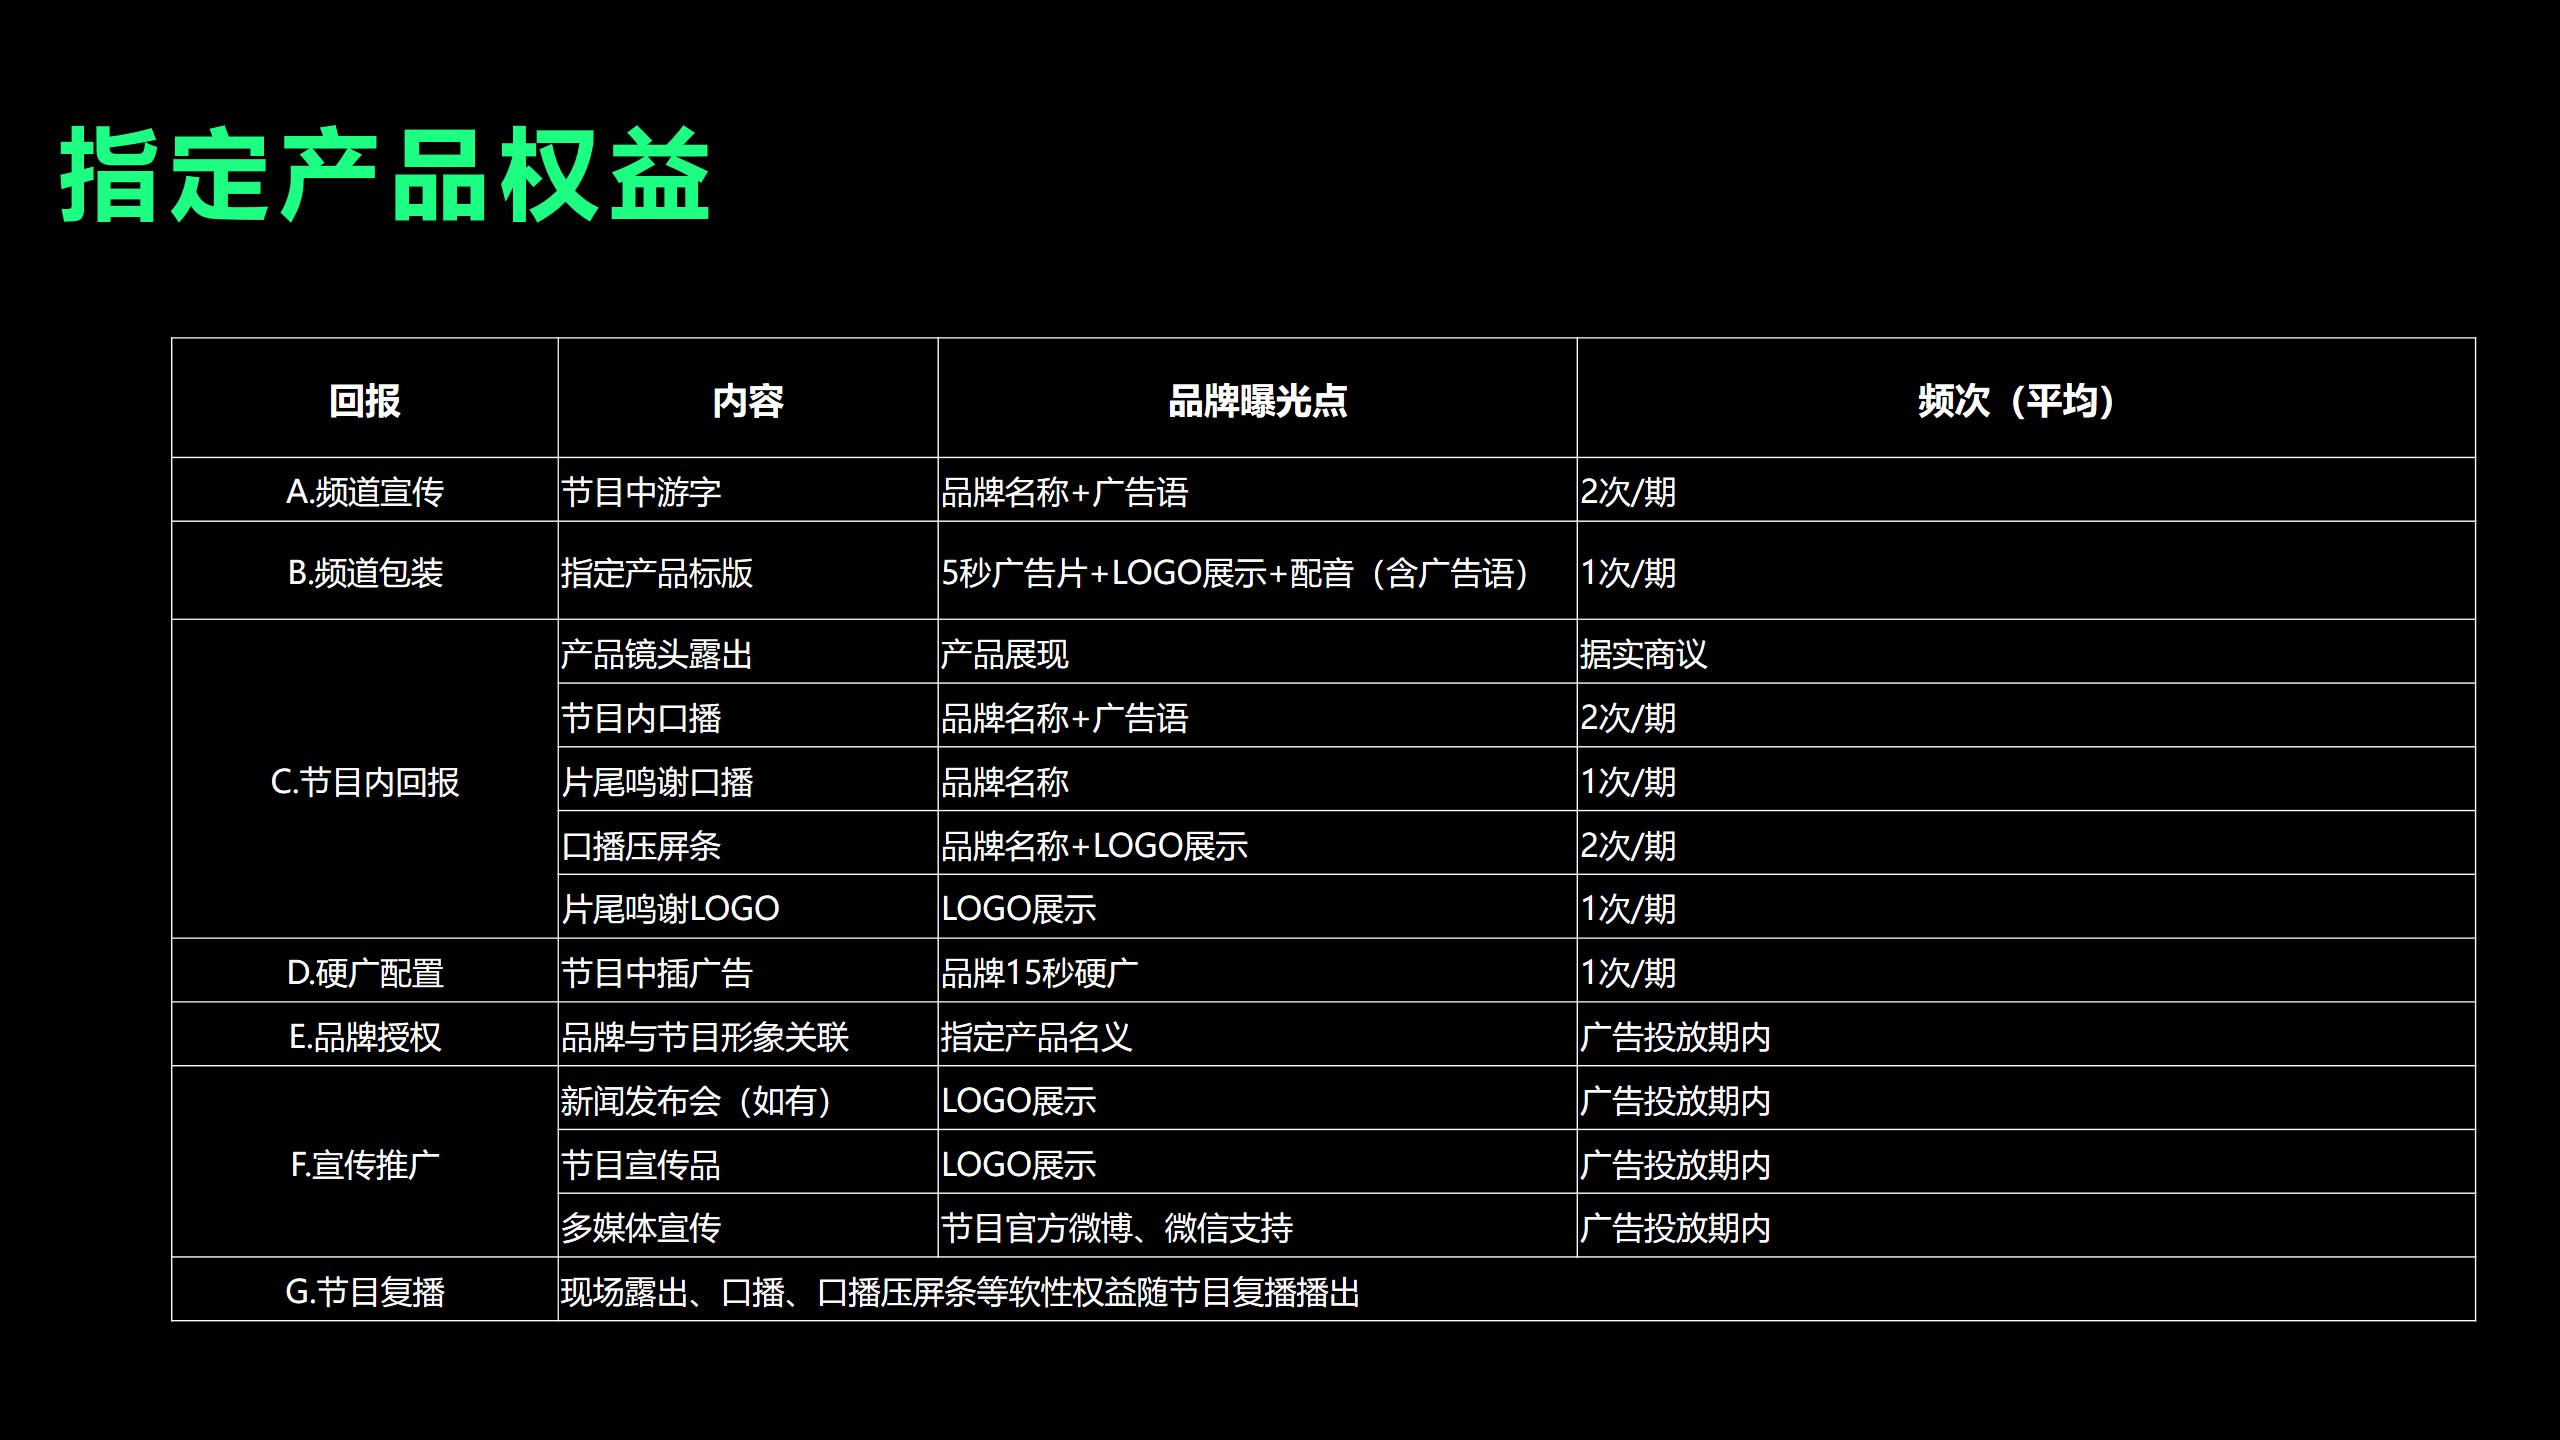Select the 品牌15秒硬广 cell
This screenshot has height=1440, width=2560.
[x=1257, y=970]
